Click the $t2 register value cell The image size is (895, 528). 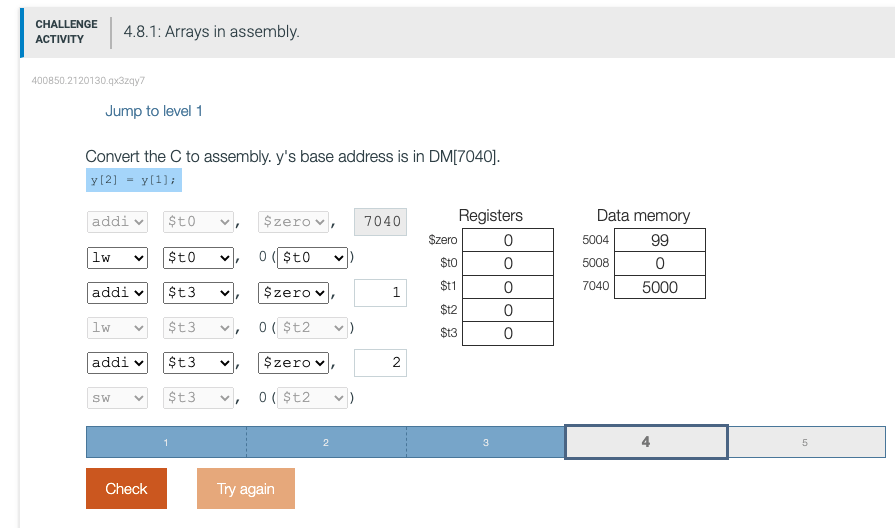[x=508, y=310]
